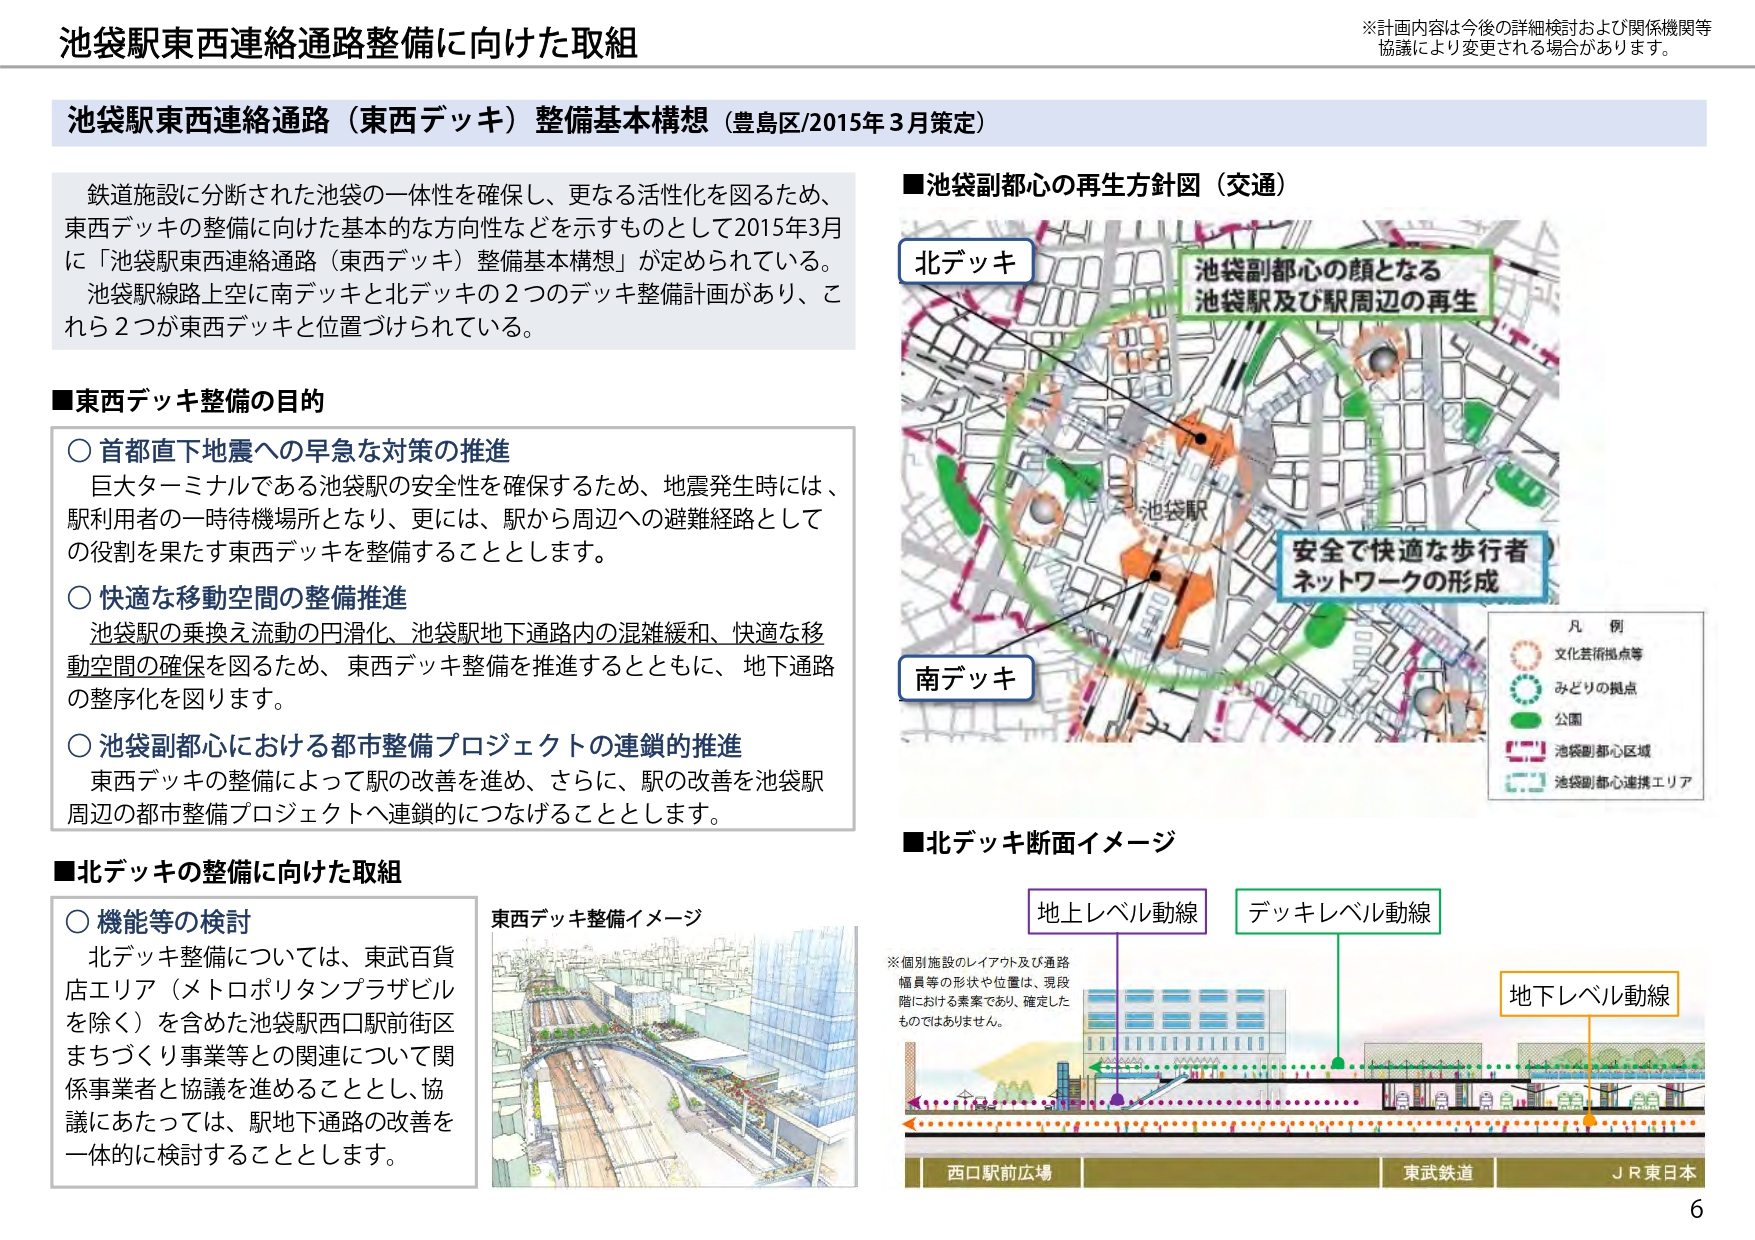The height and width of the screenshot is (1240, 1755).
Task: Select the デッキレベル動線 green label
Action: [x=1338, y=912]
